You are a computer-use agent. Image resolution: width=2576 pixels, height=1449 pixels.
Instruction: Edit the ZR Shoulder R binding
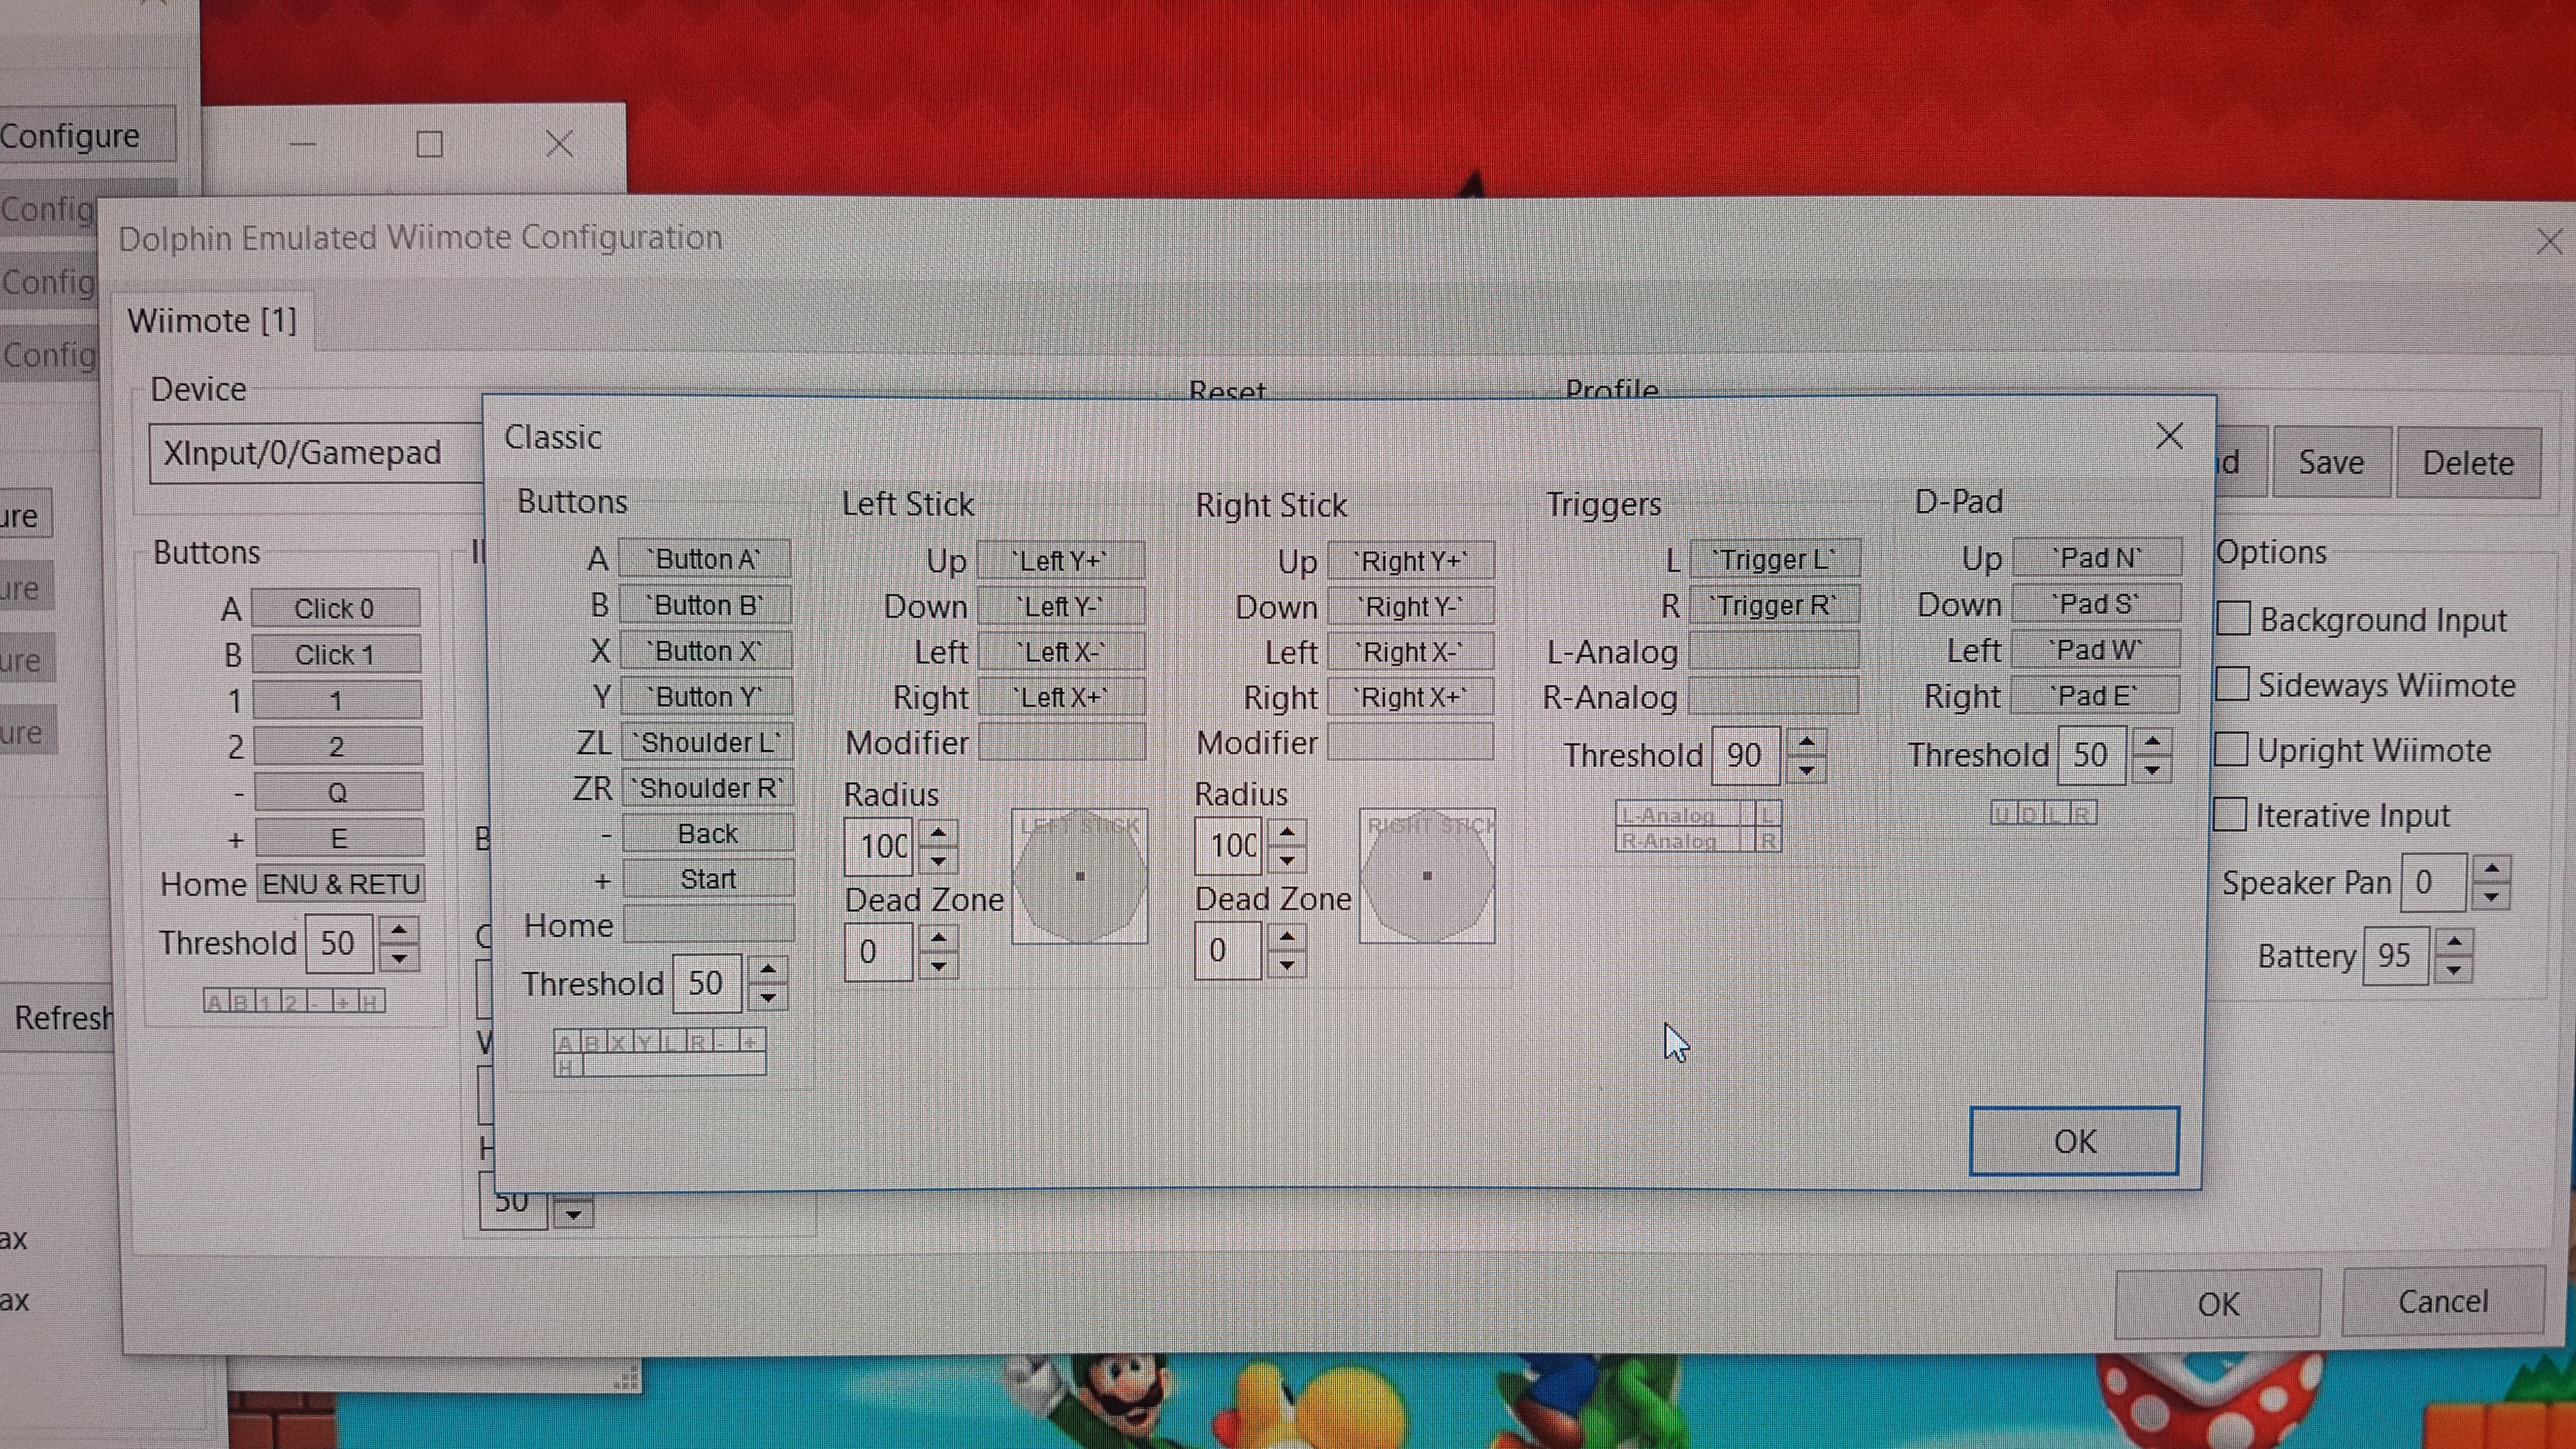pyautogui.click(x=708, y=788)
